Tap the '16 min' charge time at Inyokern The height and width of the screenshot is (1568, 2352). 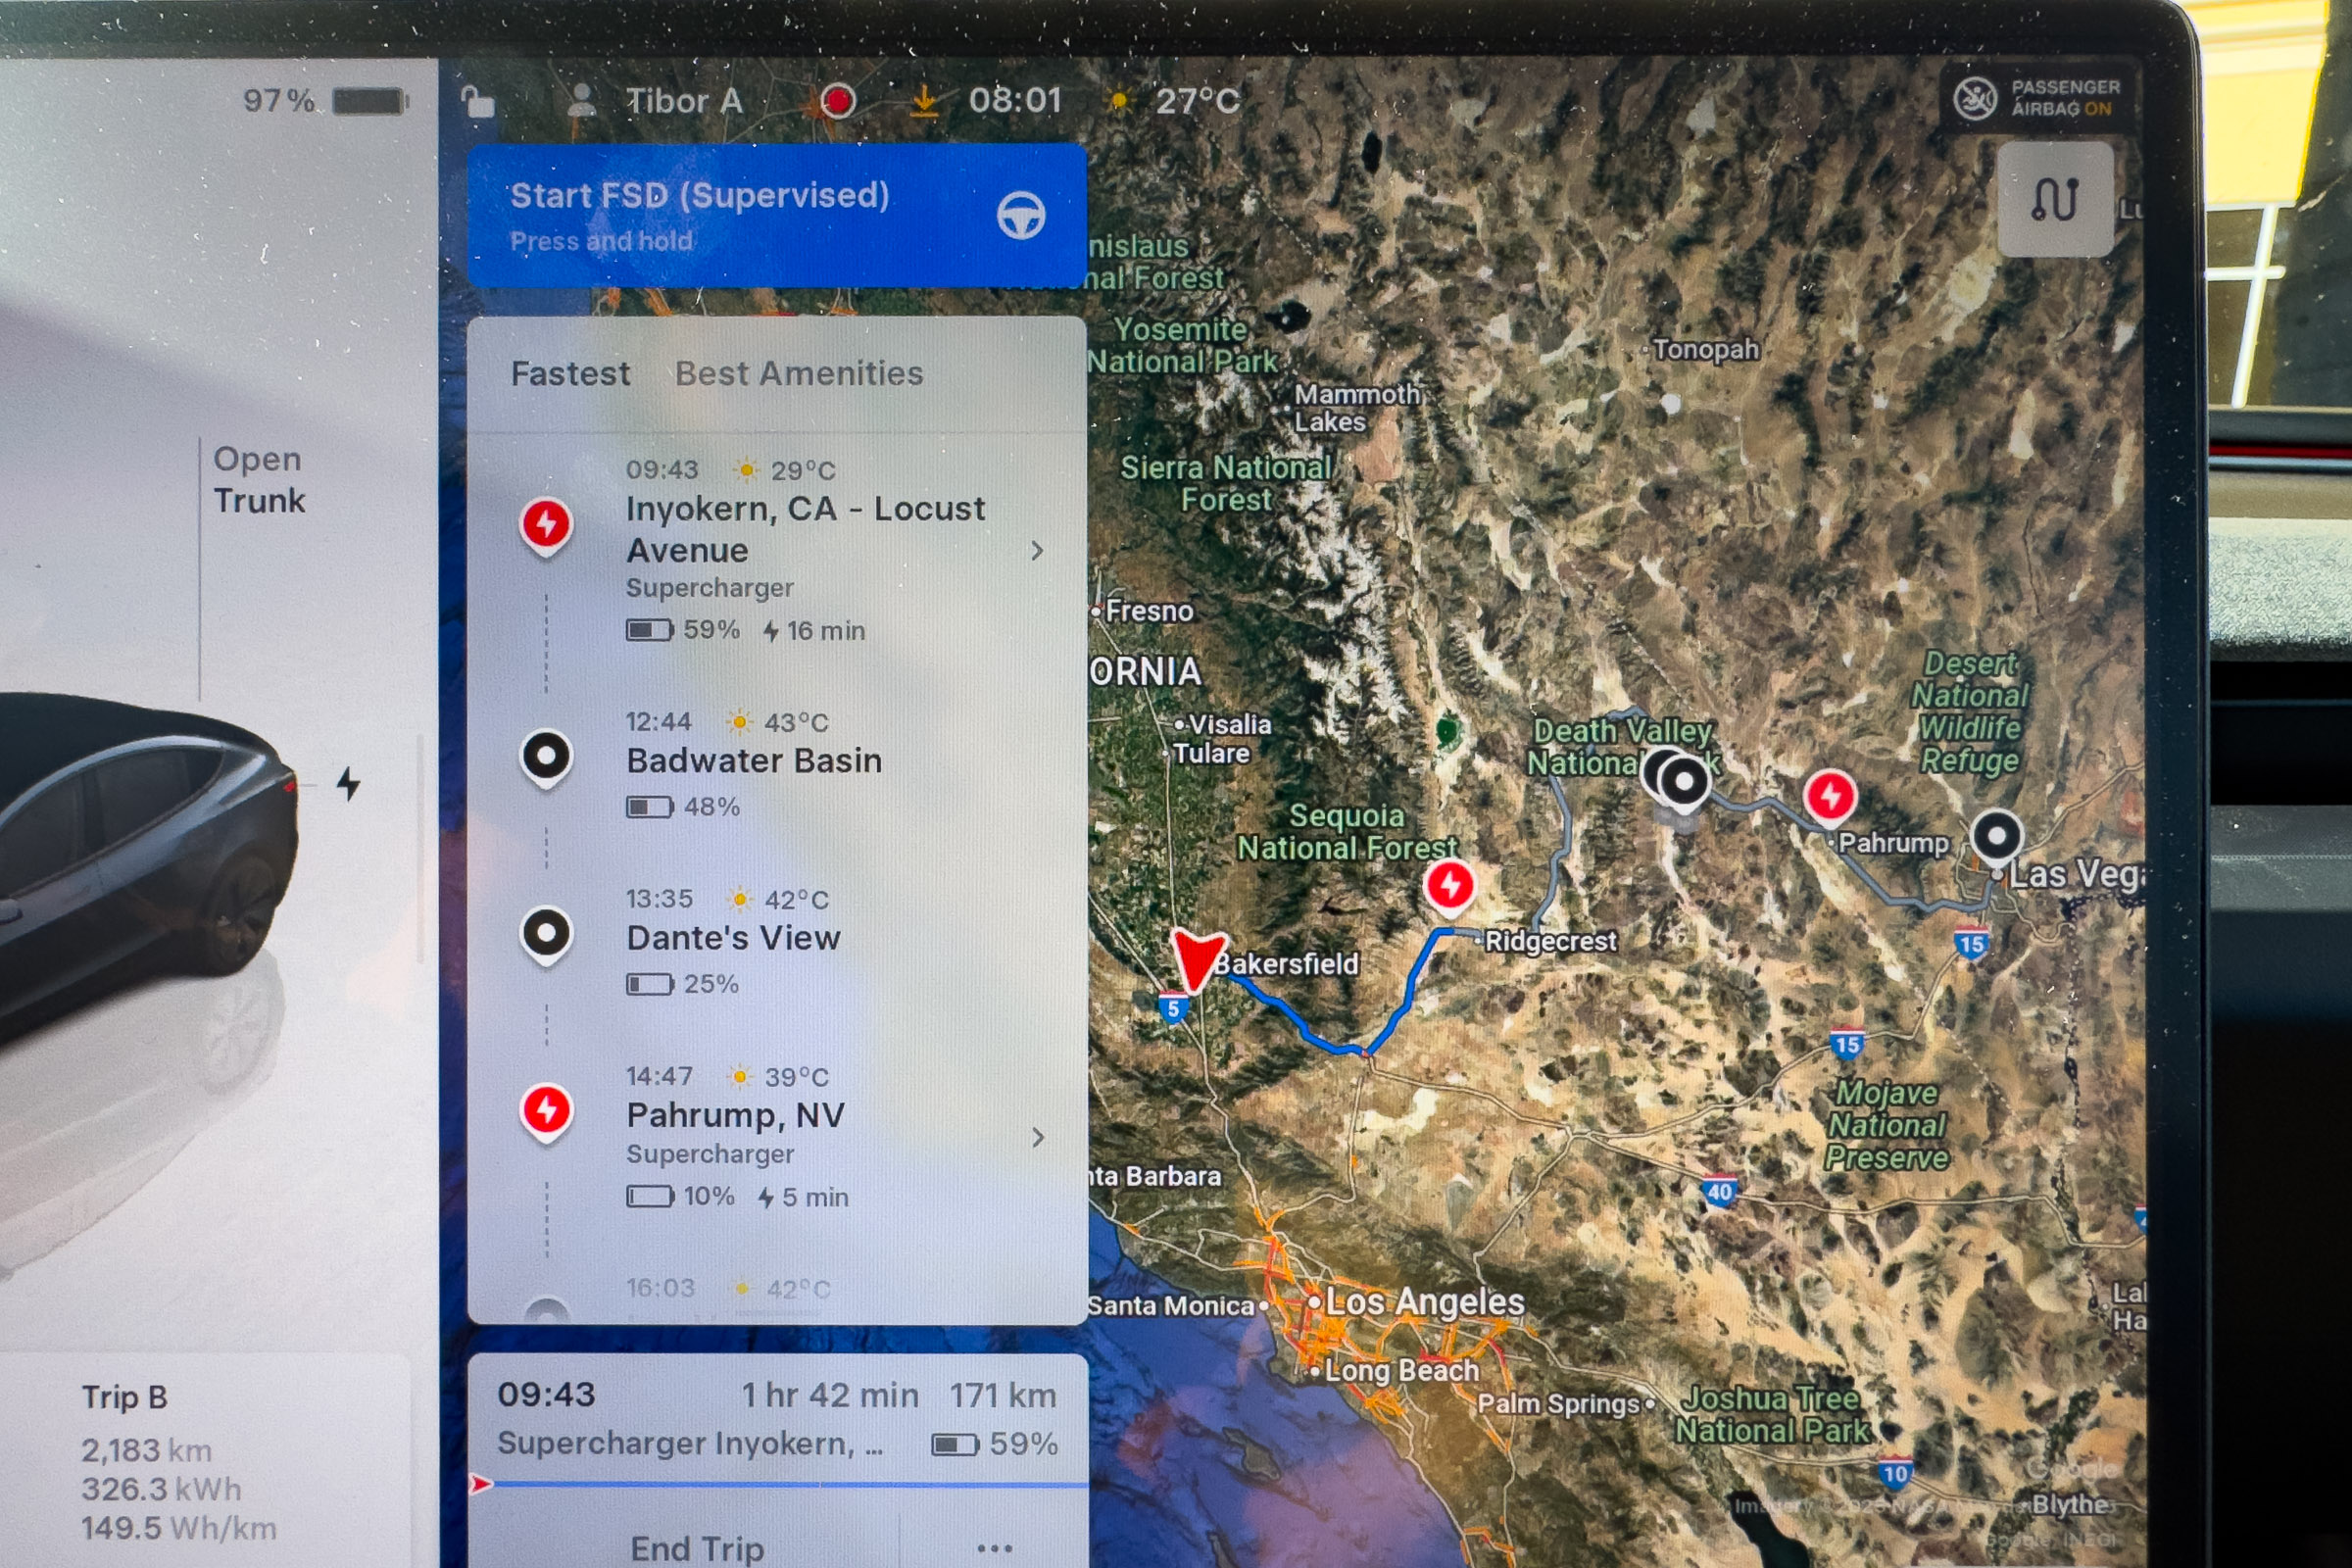pyautogui.click(x=814, y=631)
